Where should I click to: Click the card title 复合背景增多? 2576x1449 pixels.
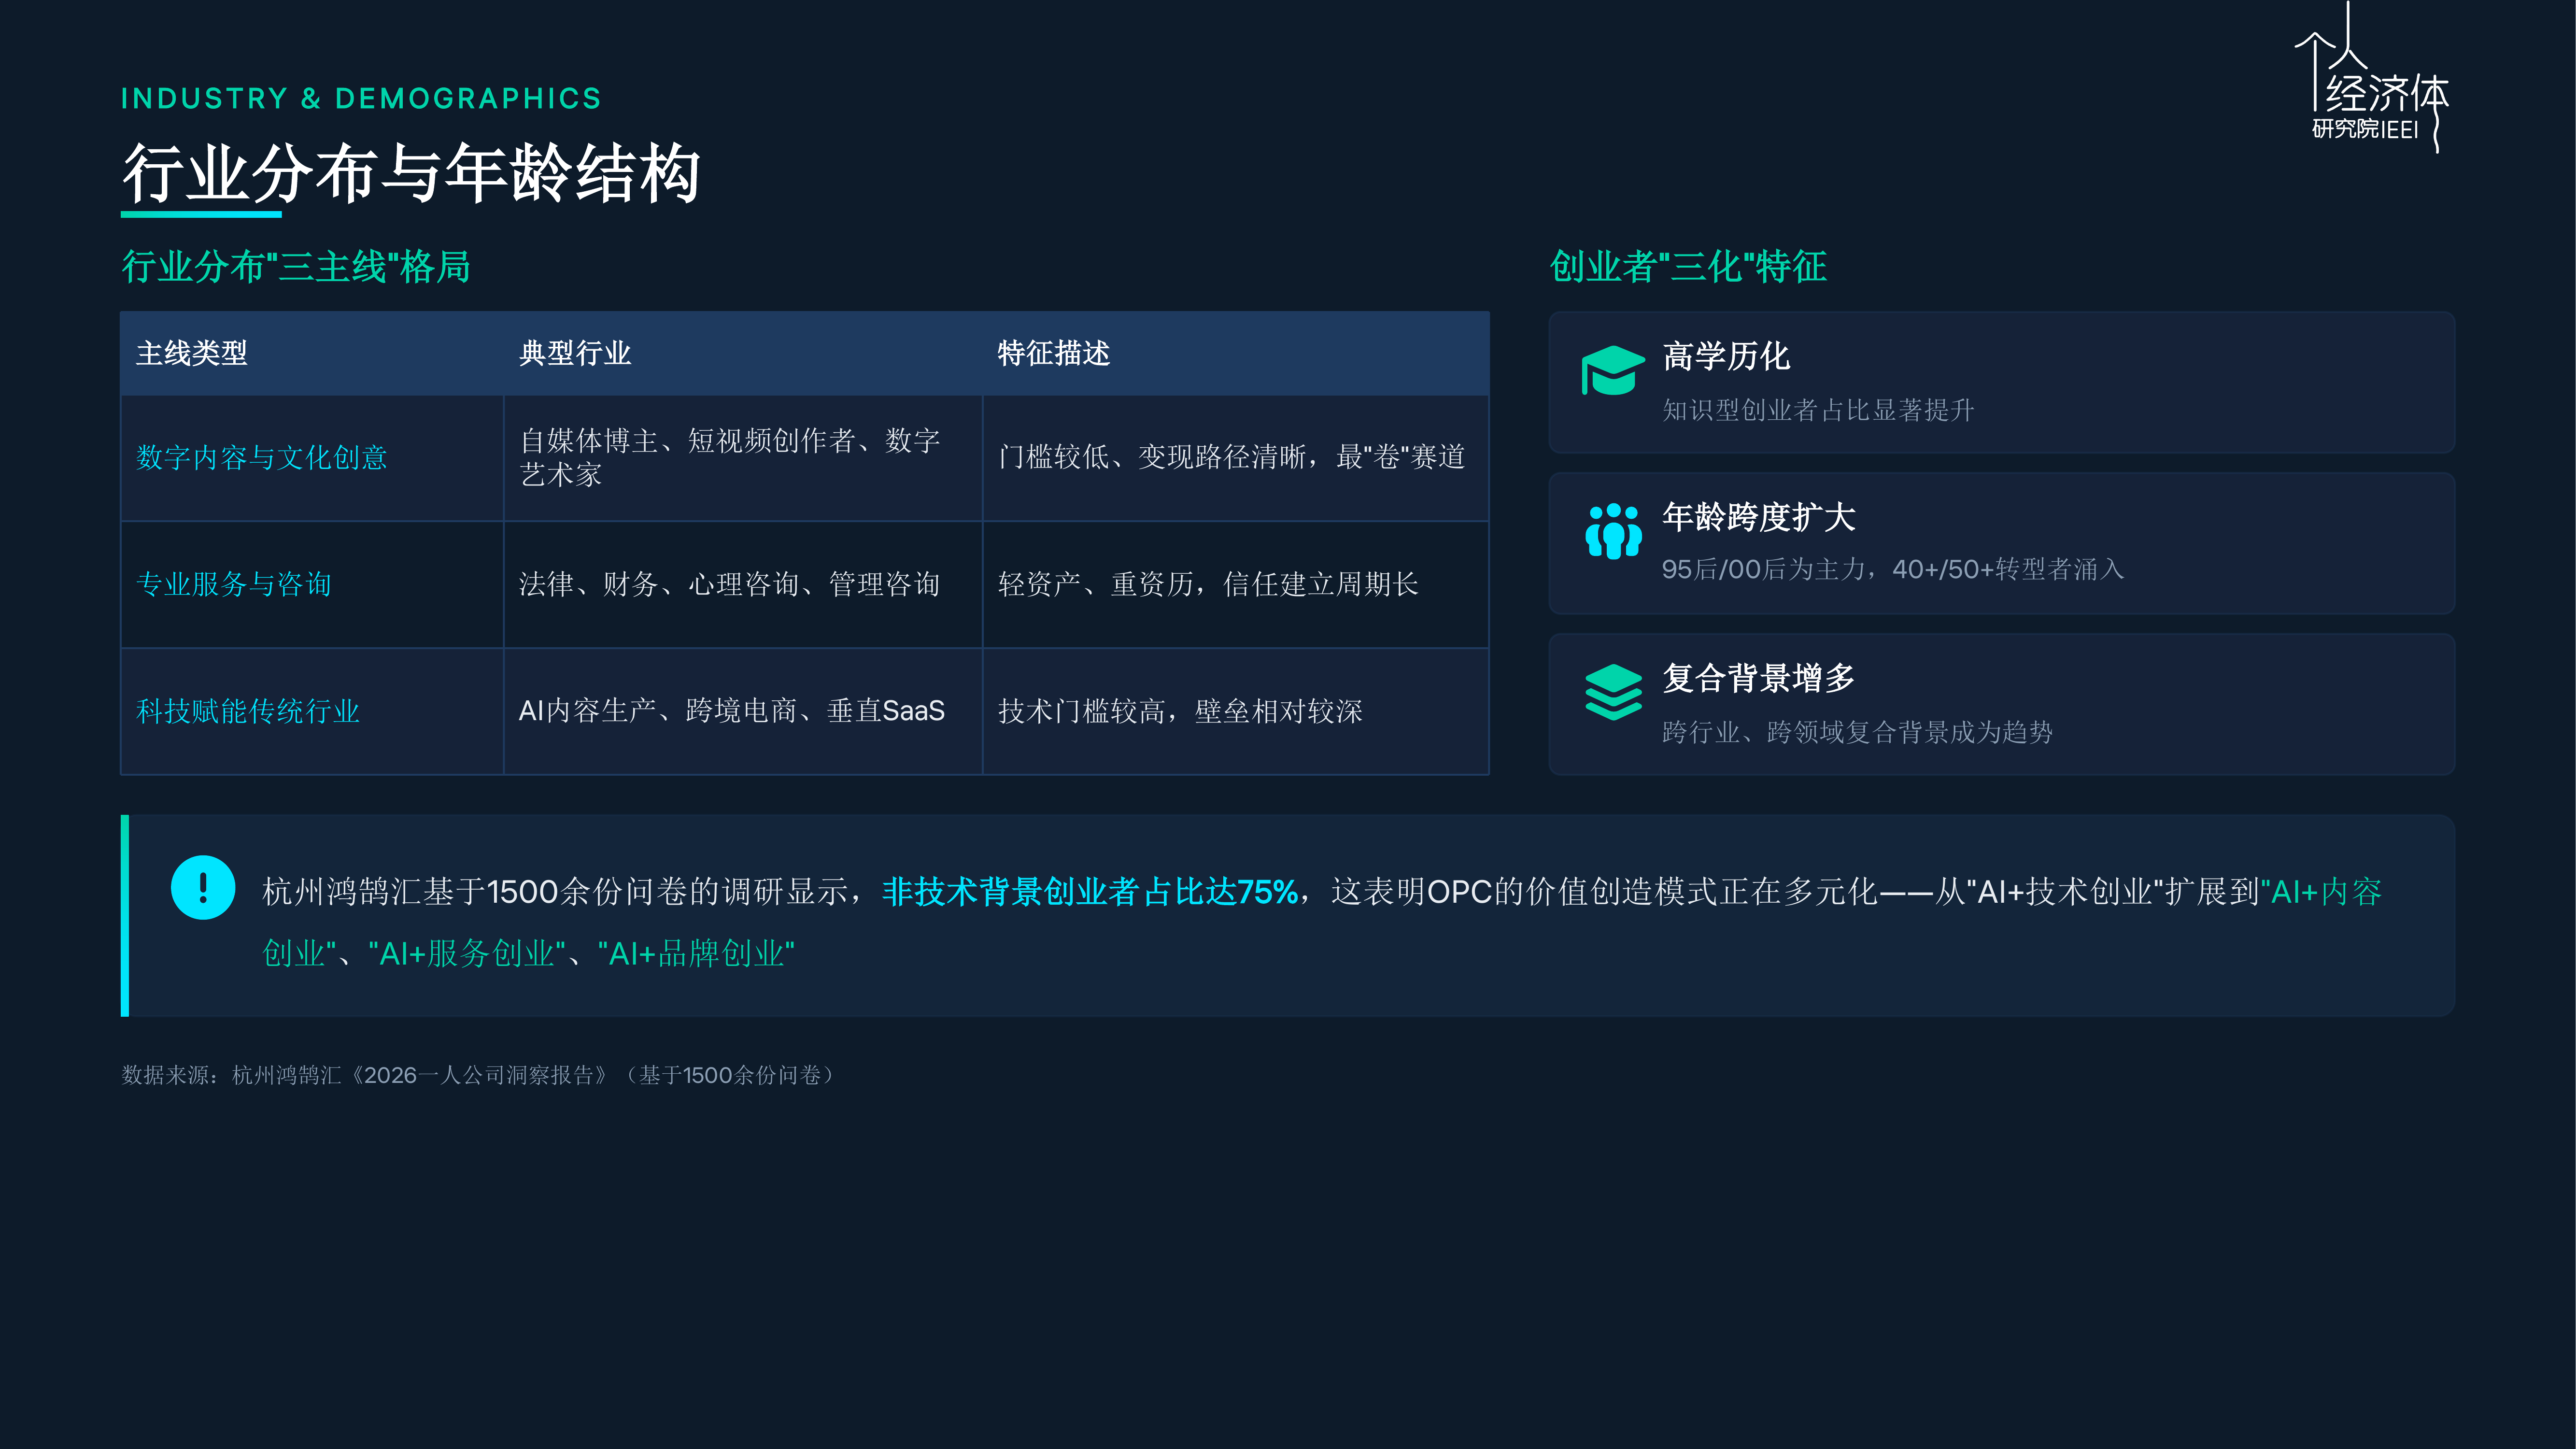(1759, 678)
